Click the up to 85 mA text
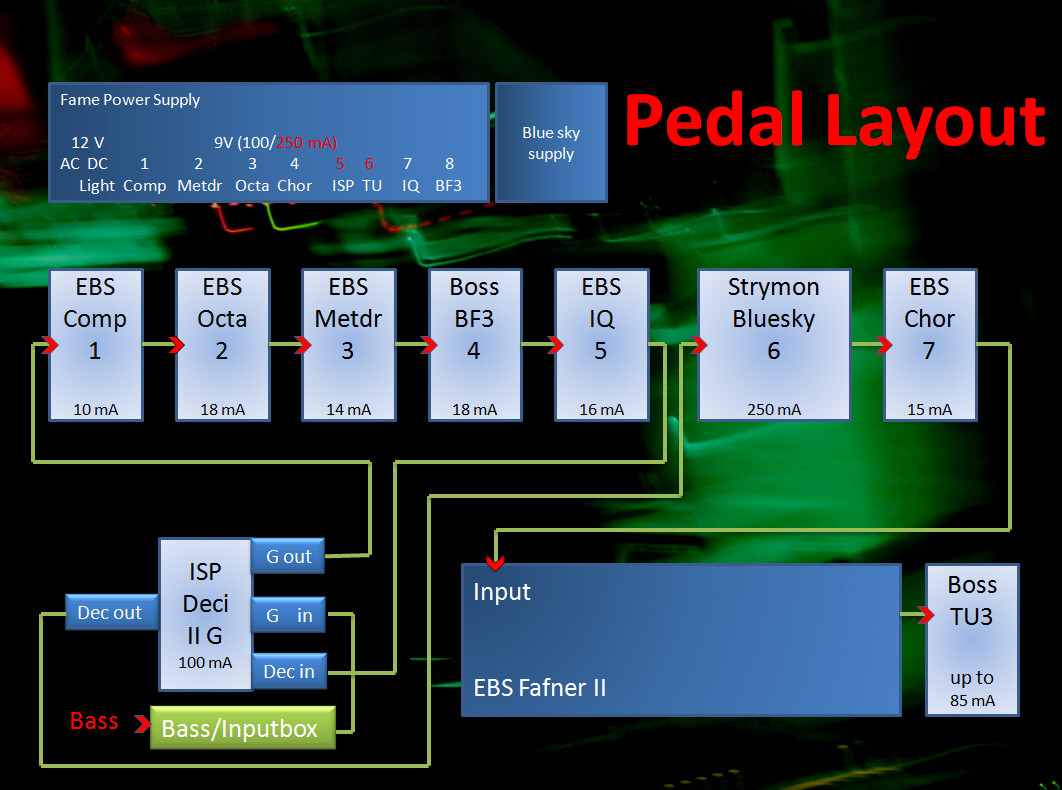 tap(973, 689)
